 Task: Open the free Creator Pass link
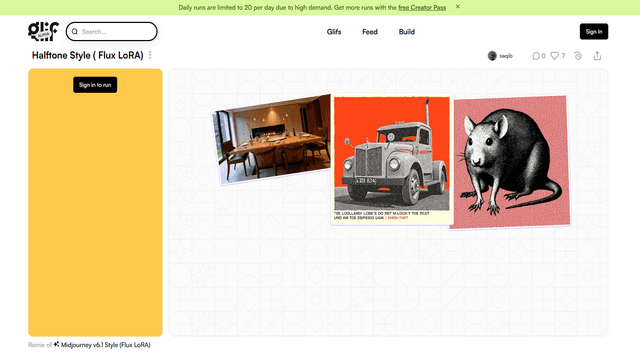tap(422, 7)
